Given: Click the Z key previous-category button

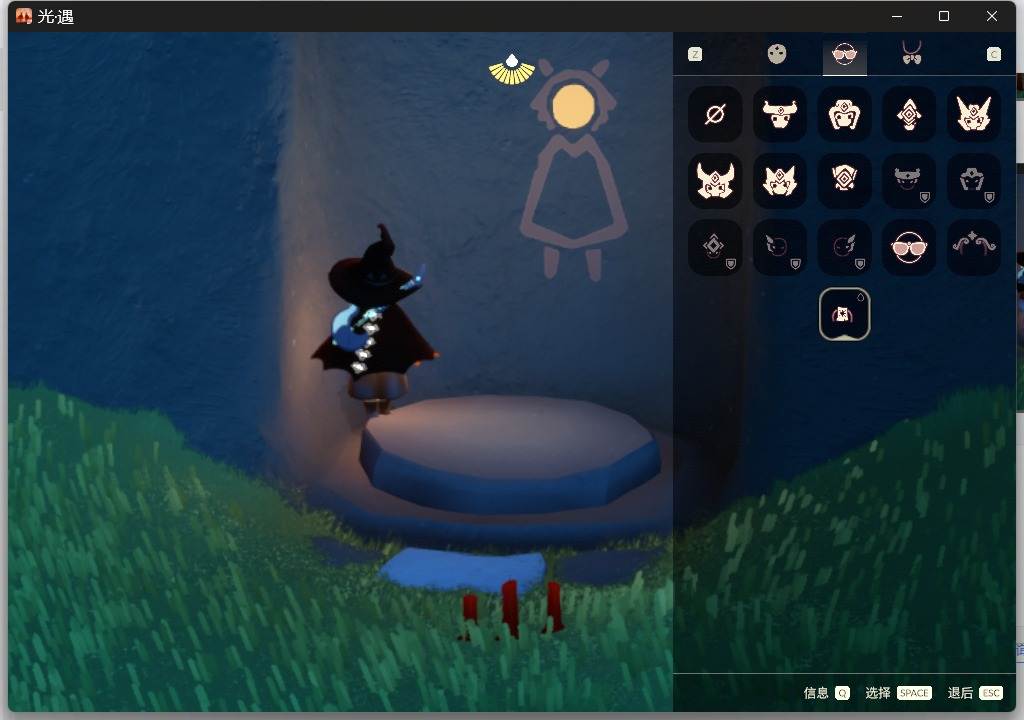Looking at the screenshot, I should tap(696, 54).
